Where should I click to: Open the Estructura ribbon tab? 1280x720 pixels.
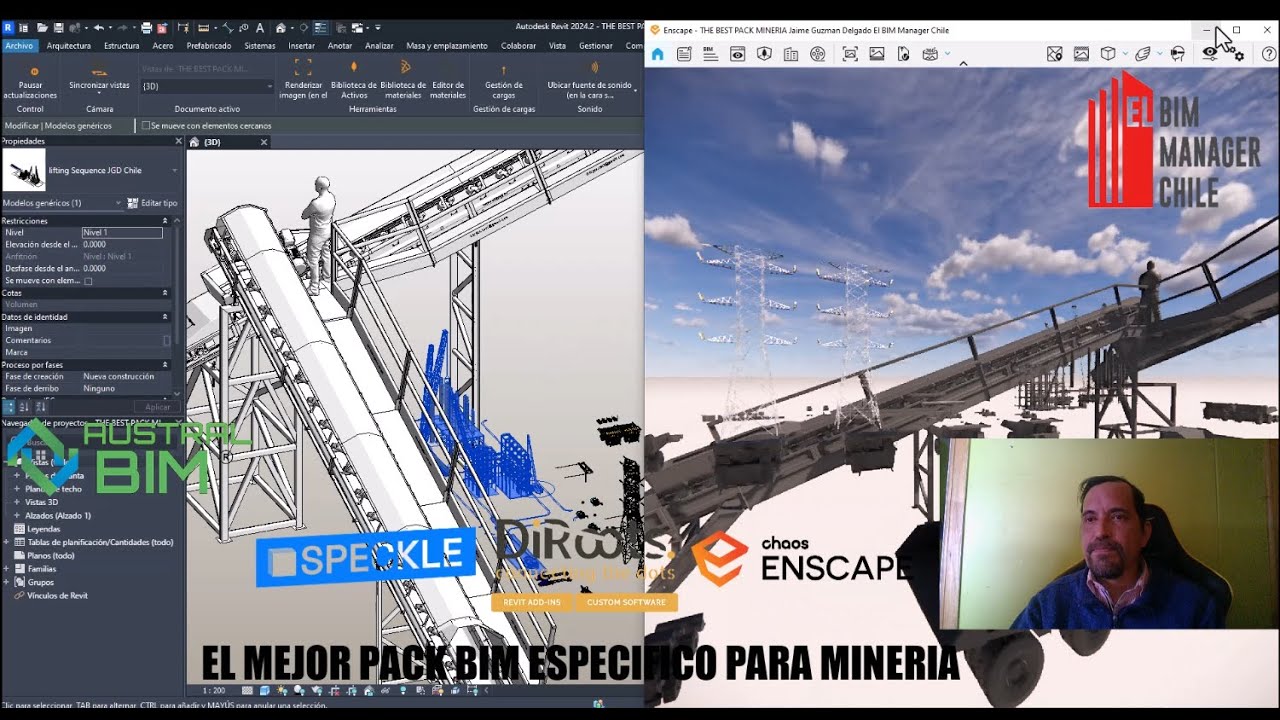tap(122, 45)
